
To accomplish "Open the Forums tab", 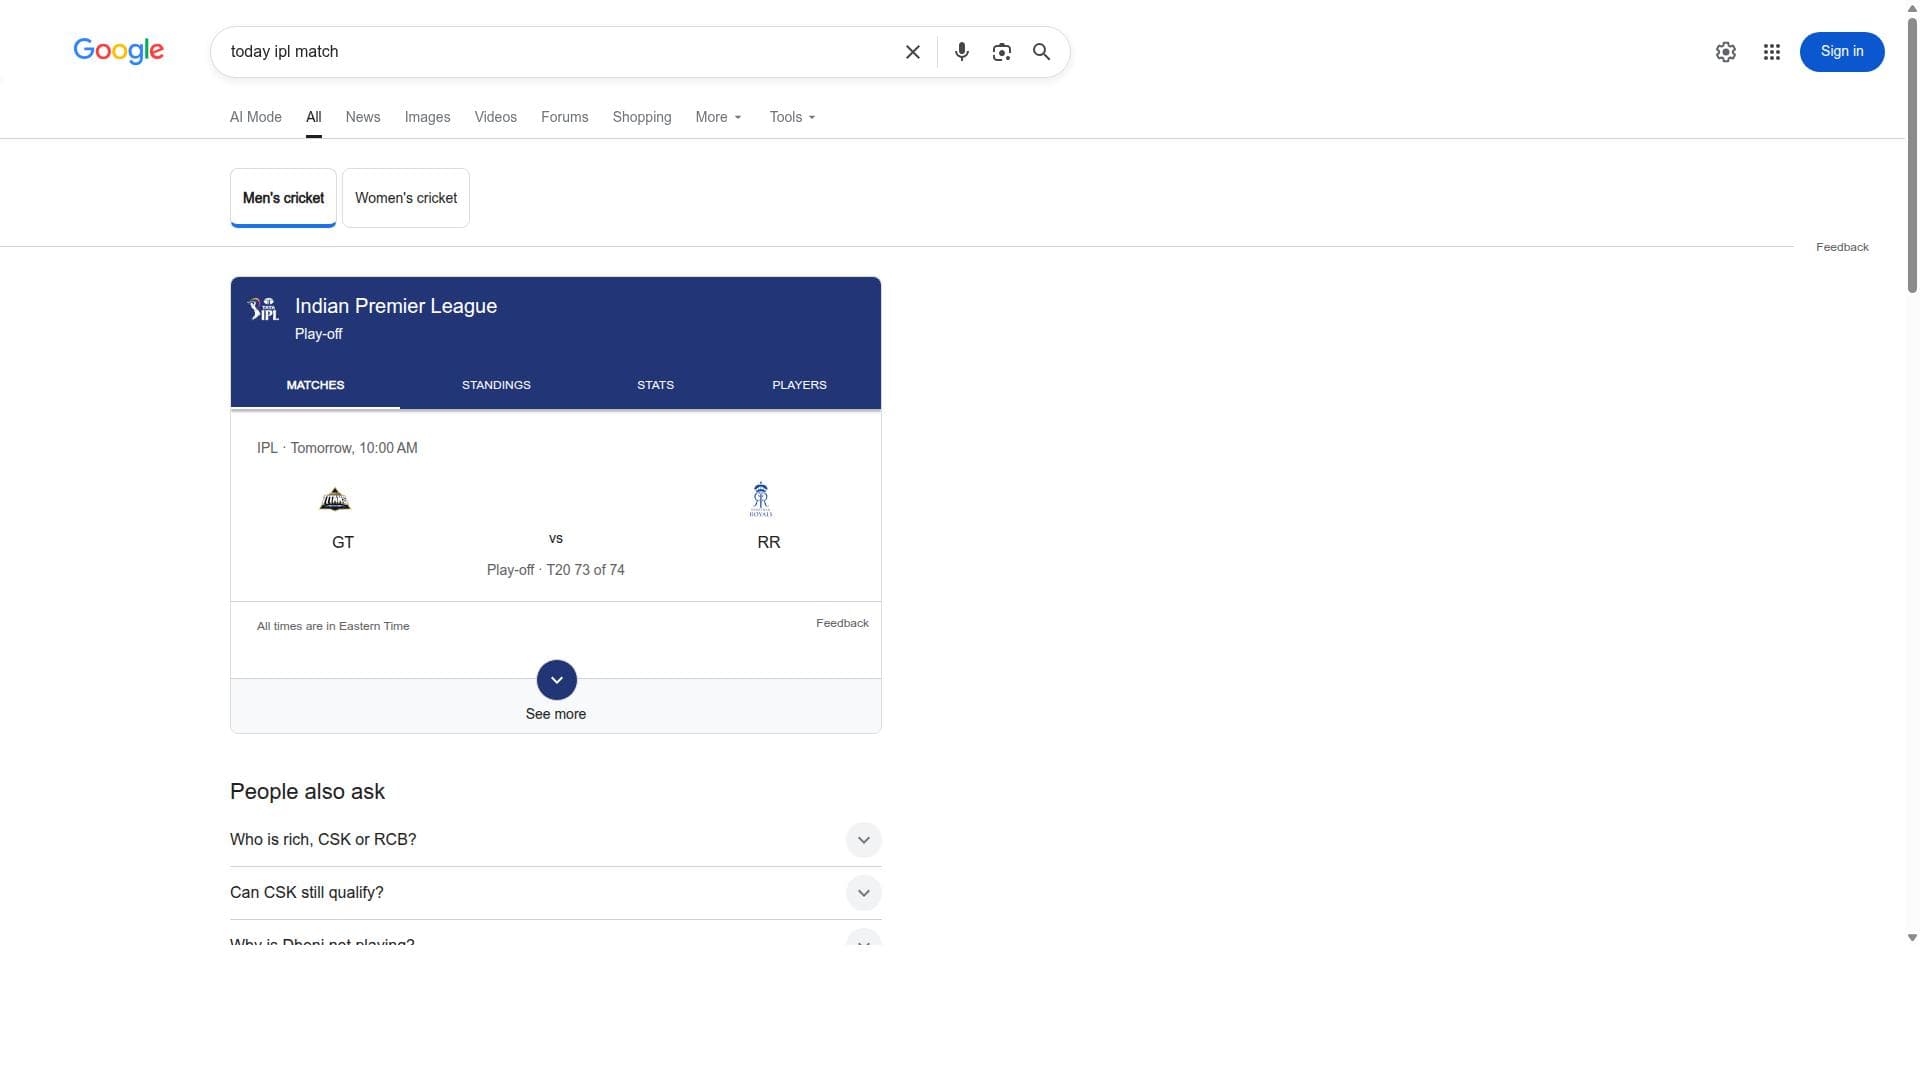I will tap(564, 117).
